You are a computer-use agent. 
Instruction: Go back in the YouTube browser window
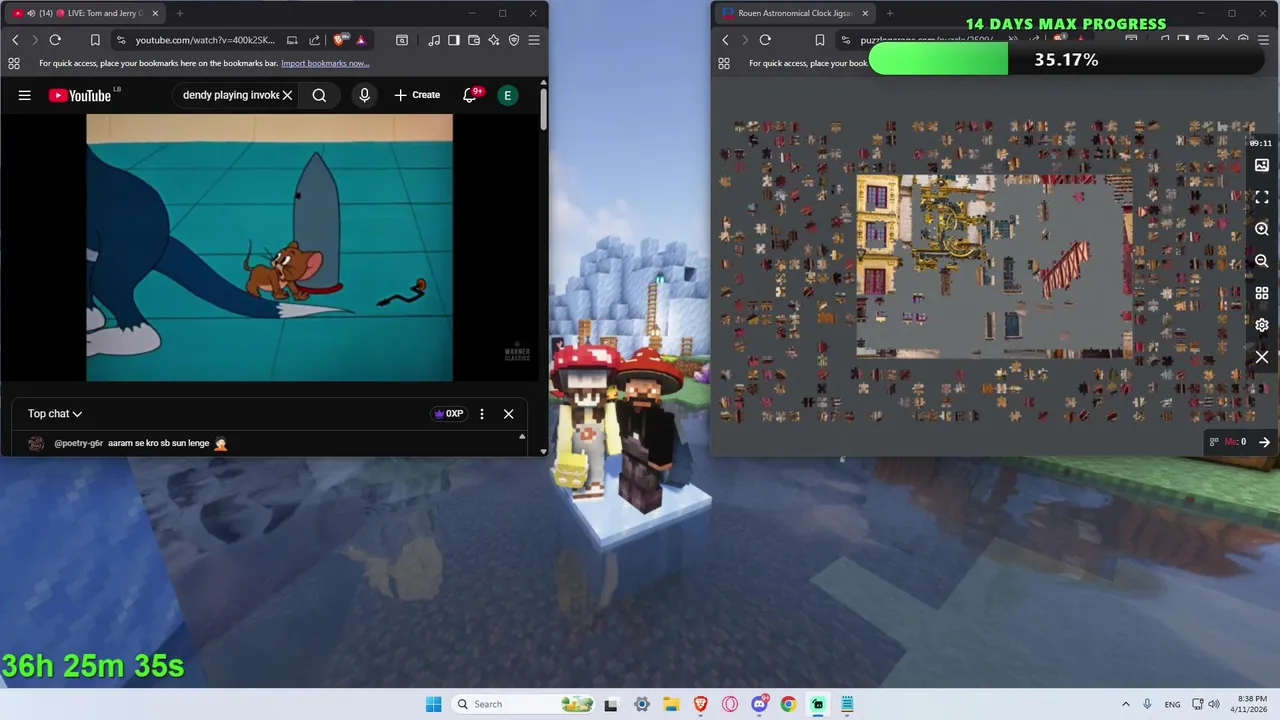tap(15, 40)
